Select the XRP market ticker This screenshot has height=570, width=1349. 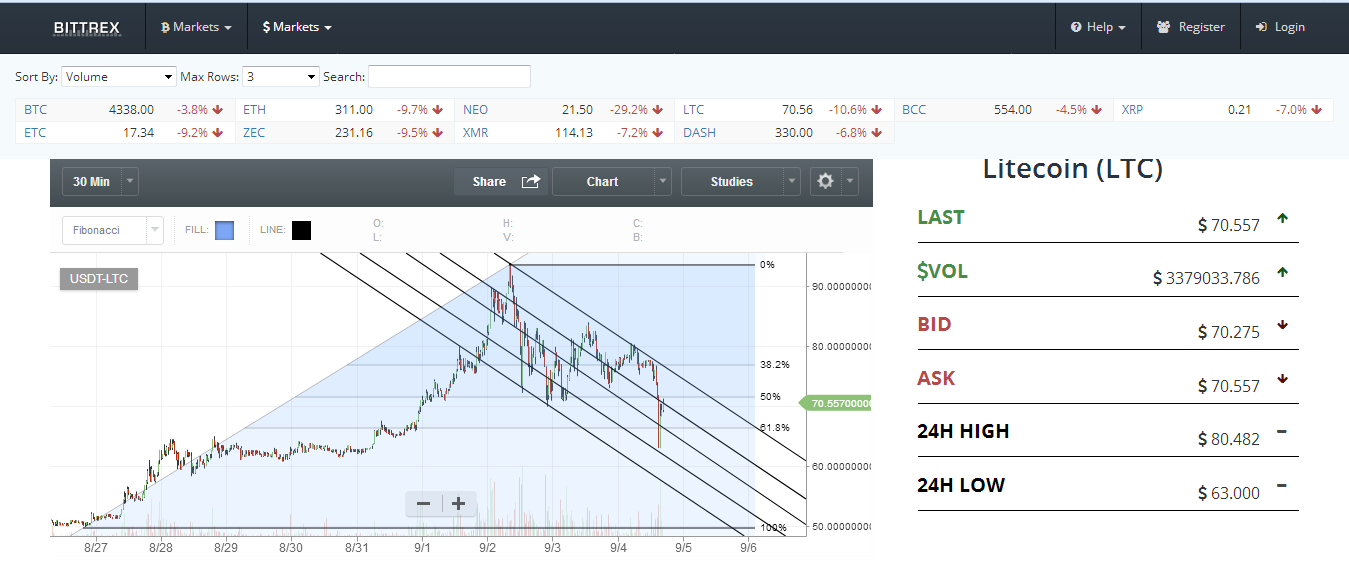tap(1223, 110)
